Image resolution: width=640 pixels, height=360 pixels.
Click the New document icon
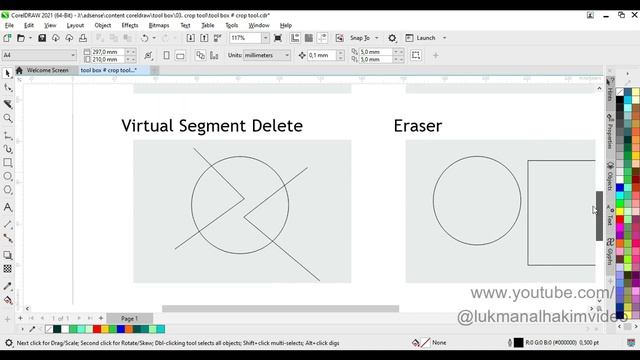(7, 38)
